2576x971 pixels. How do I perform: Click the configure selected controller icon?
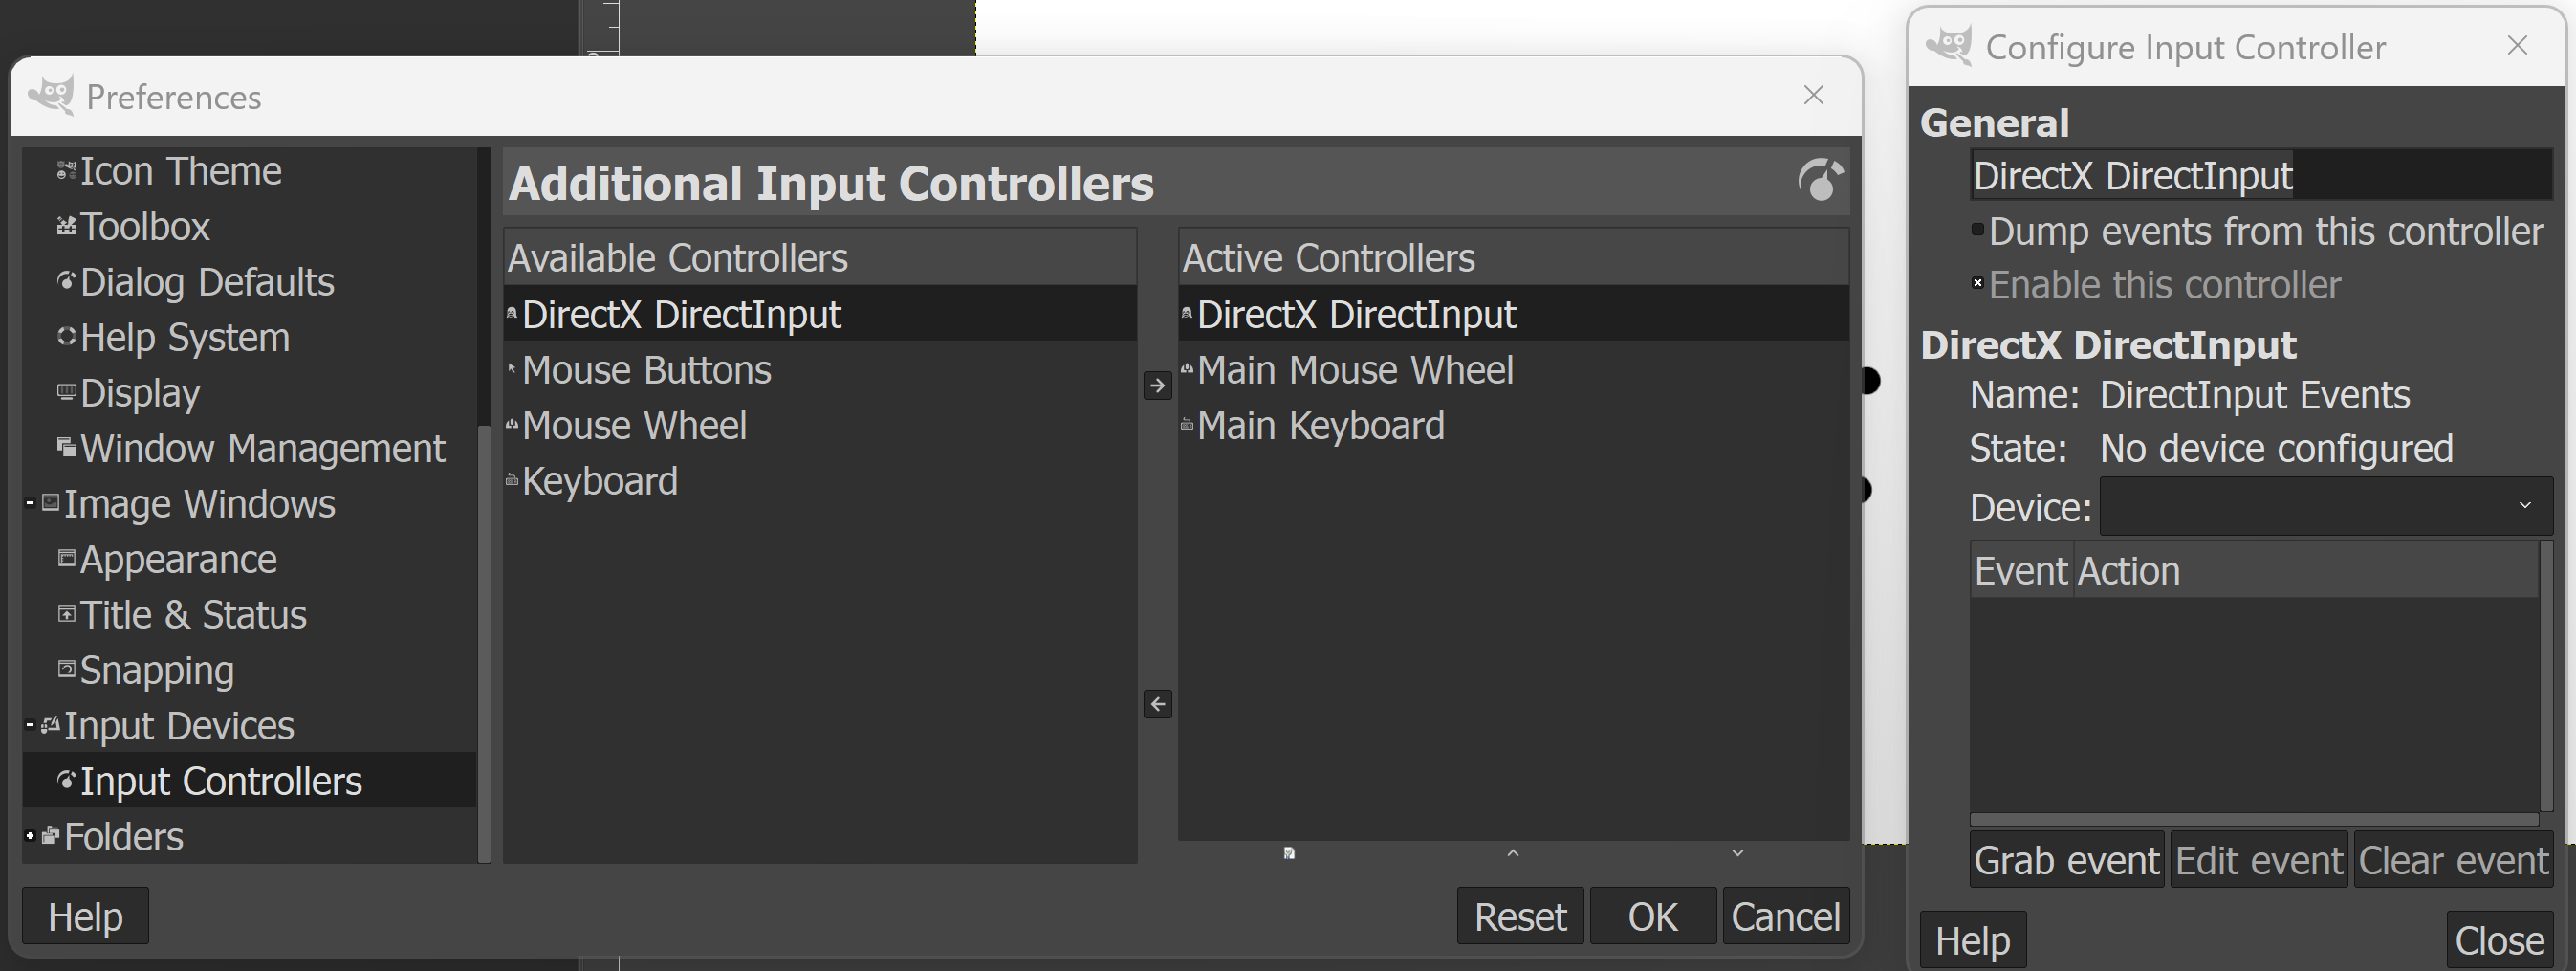point(1289,853)
